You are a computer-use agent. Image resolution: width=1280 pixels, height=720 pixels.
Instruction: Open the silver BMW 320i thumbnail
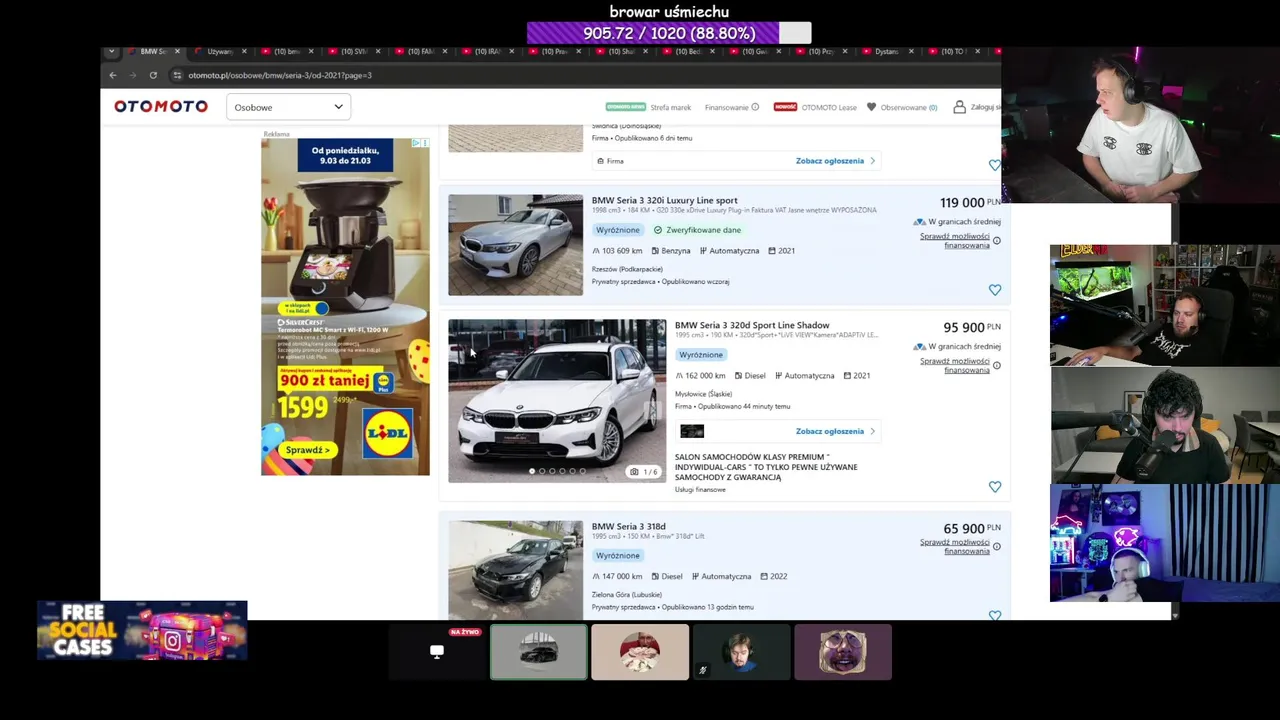tap(515, 245)
